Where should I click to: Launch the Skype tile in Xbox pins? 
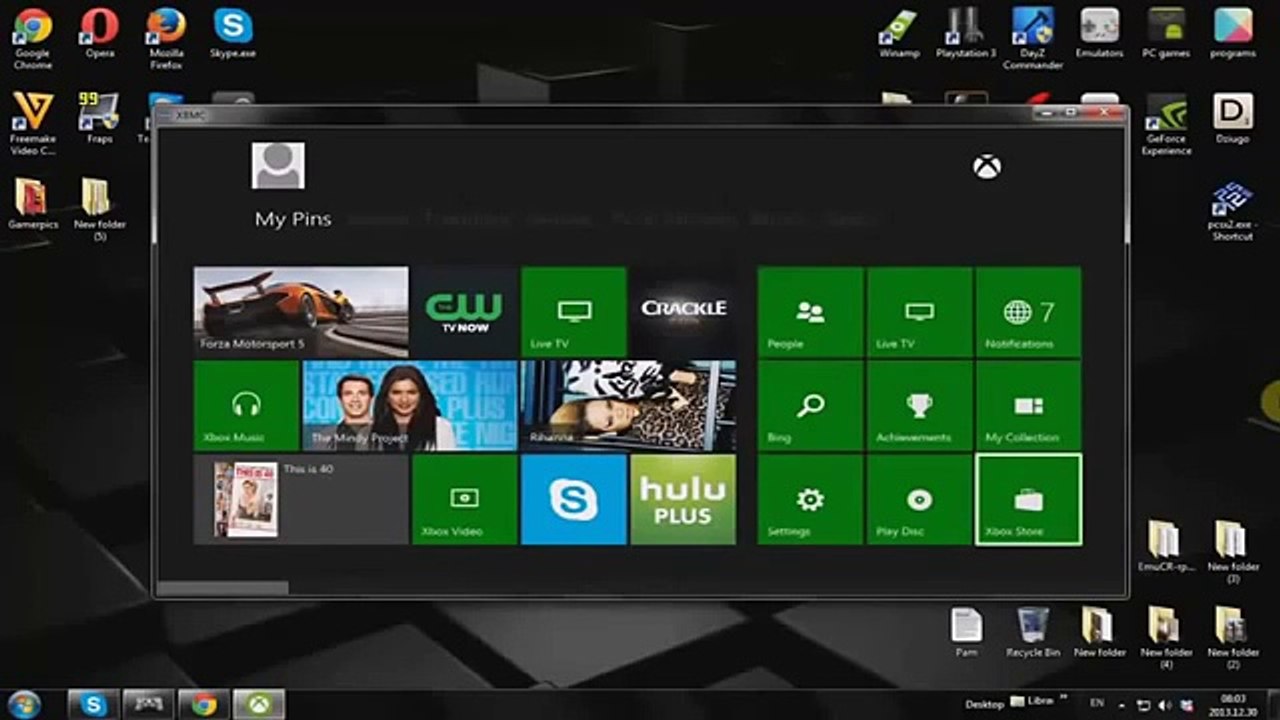(x=574, y=500)
